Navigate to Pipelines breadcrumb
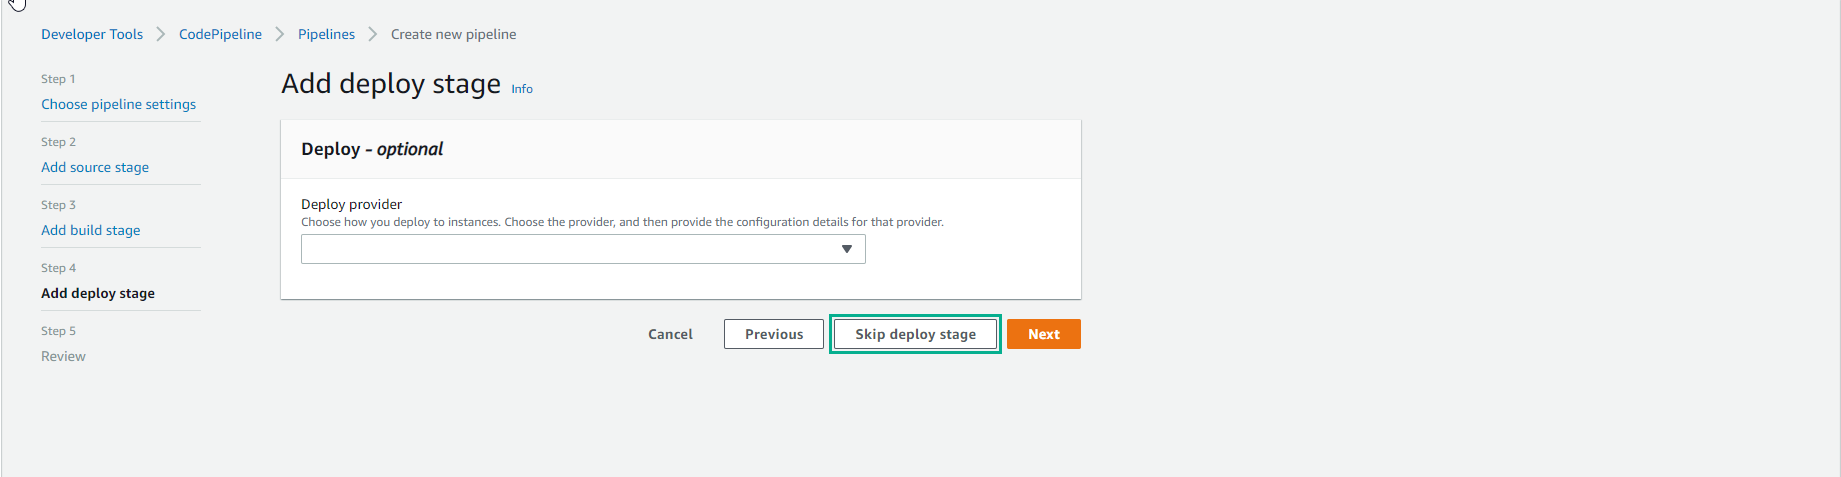Screen dimensions: 1841x477 click(326, 34)
